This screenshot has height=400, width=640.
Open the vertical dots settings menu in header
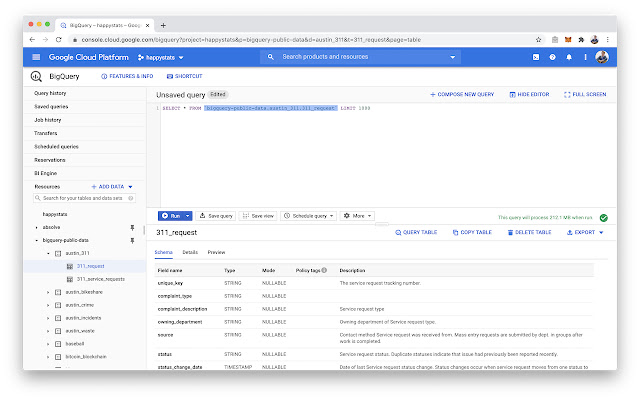click(585, 57)
